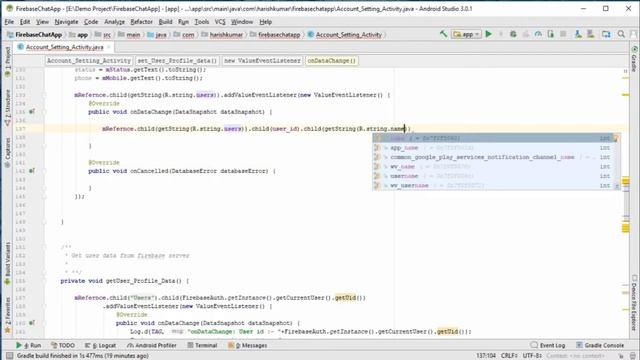Open the Android Profiler tool window
640x360 pixels.
(151, 345)
